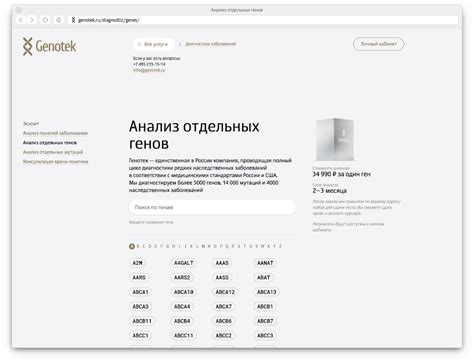The image size is (474, 362).
Task: Select "Анализ отдельных генов" in the sidebar
Action: point(50,143)
